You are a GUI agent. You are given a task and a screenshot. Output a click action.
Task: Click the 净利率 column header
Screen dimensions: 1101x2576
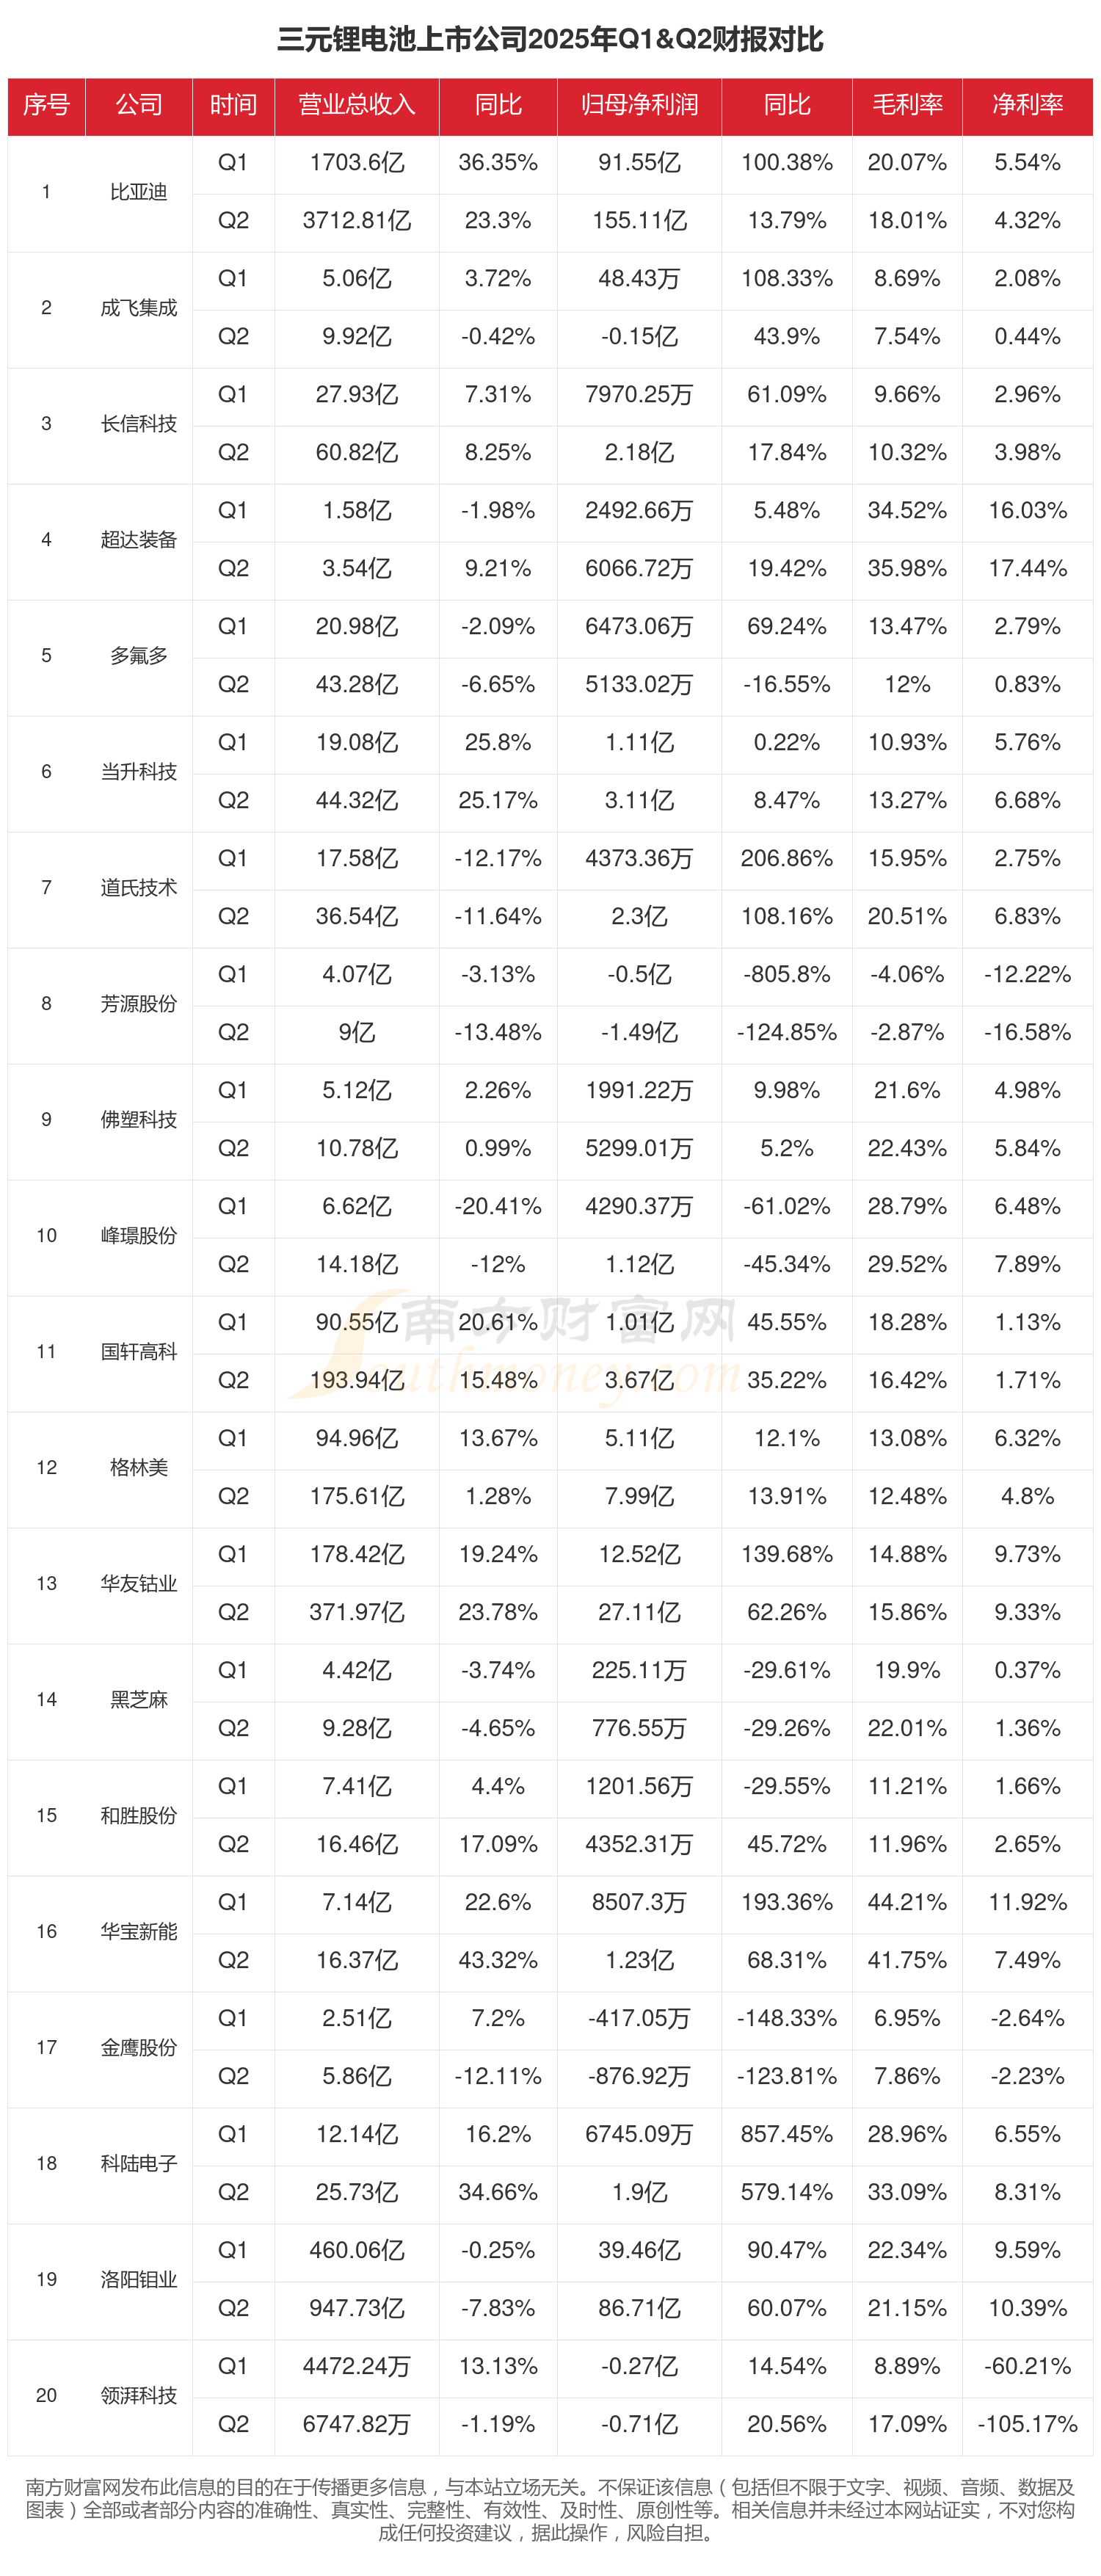coord(1027,105)
